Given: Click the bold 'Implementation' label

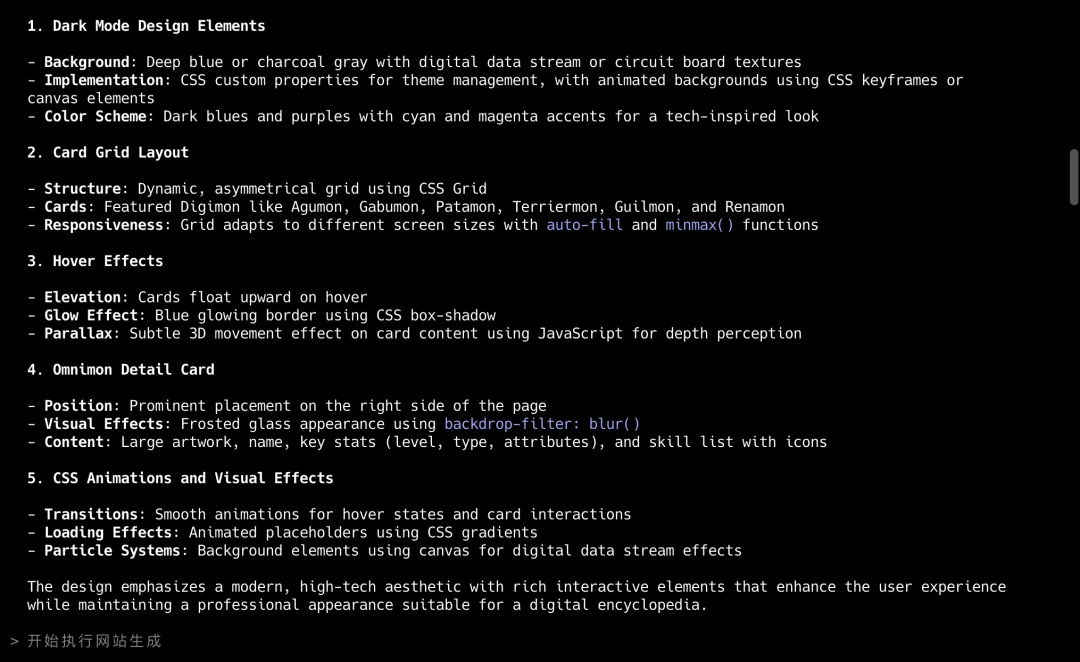Looking at the screenshot, I should coord(103,81).
